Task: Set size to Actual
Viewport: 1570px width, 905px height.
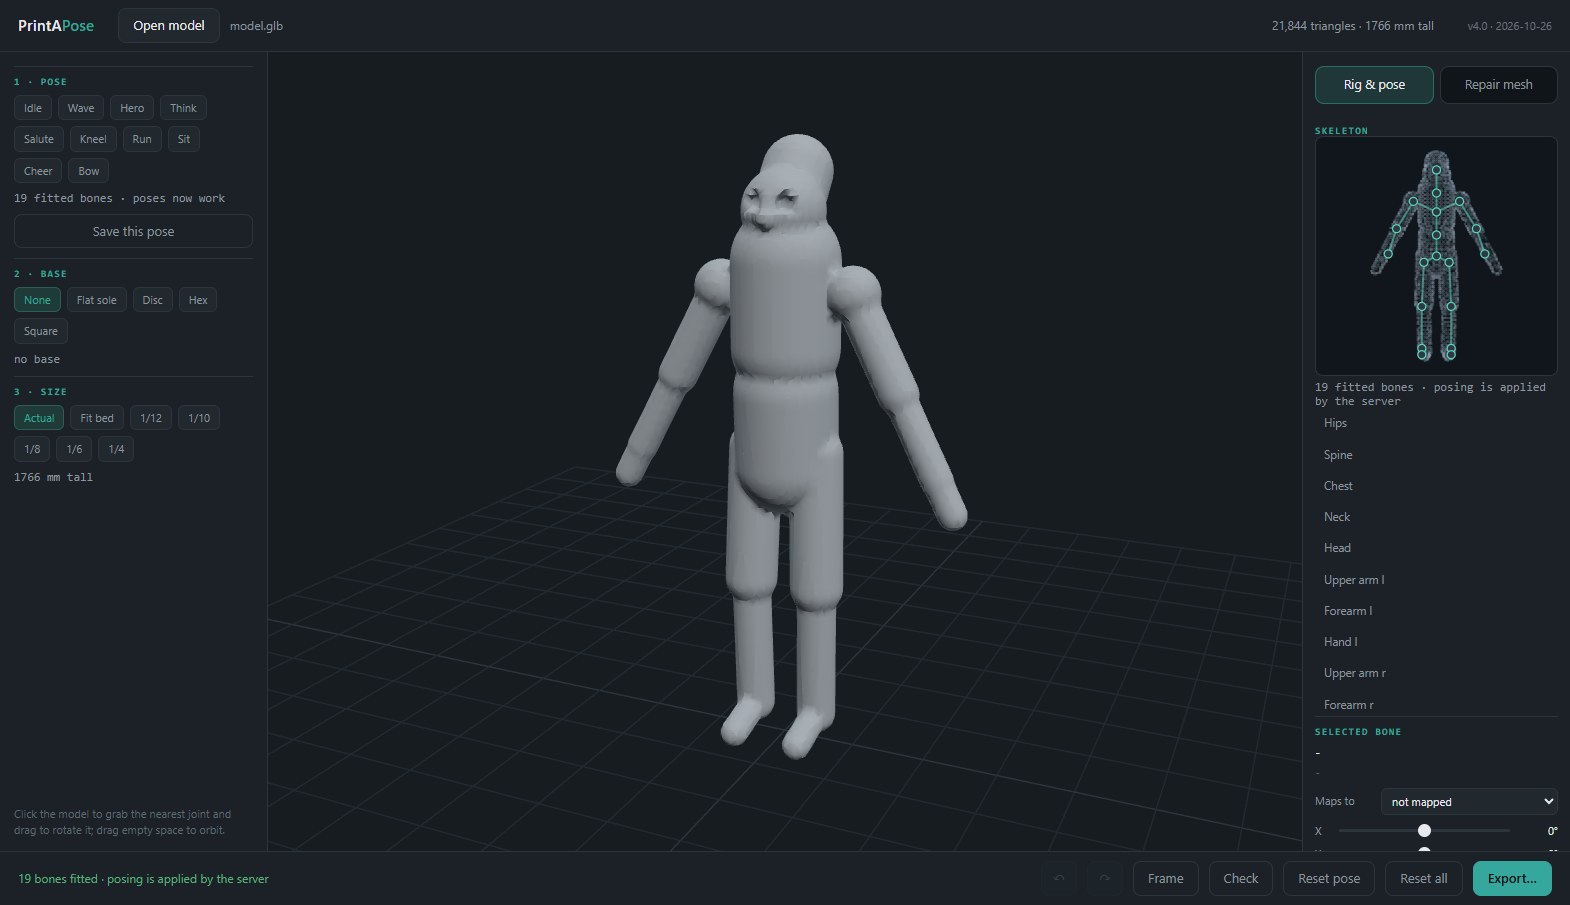Action: (39, 418)
